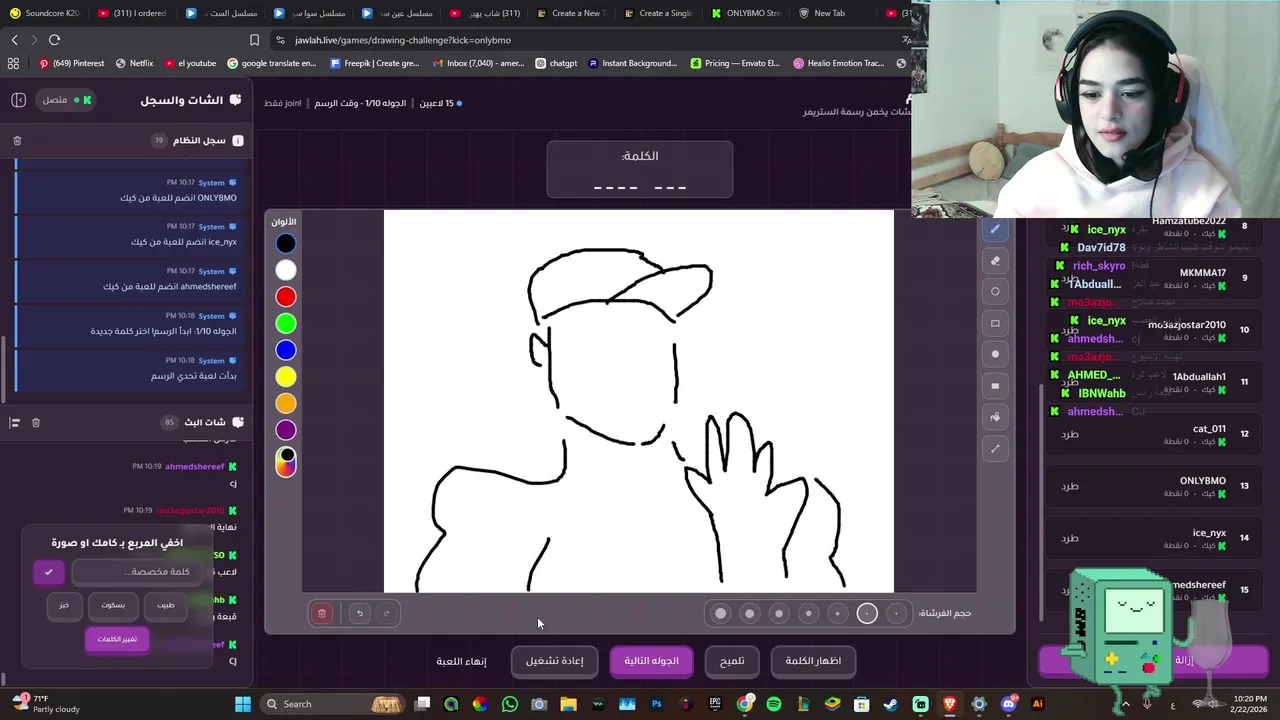
Task: Go back in browser
Action: pos(14,40)
